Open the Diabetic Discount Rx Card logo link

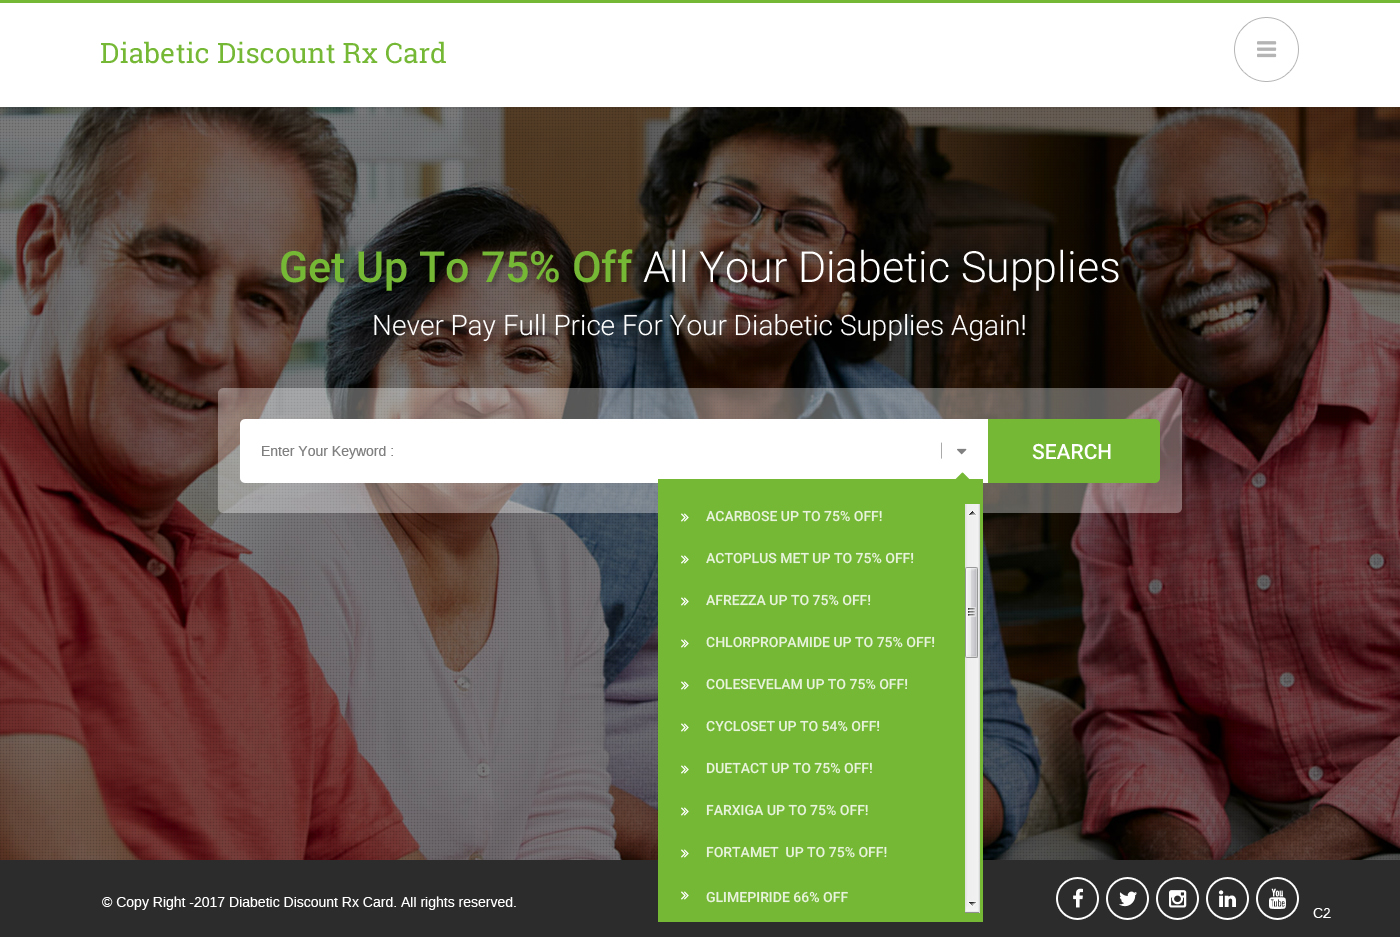[x=273, y=53]
